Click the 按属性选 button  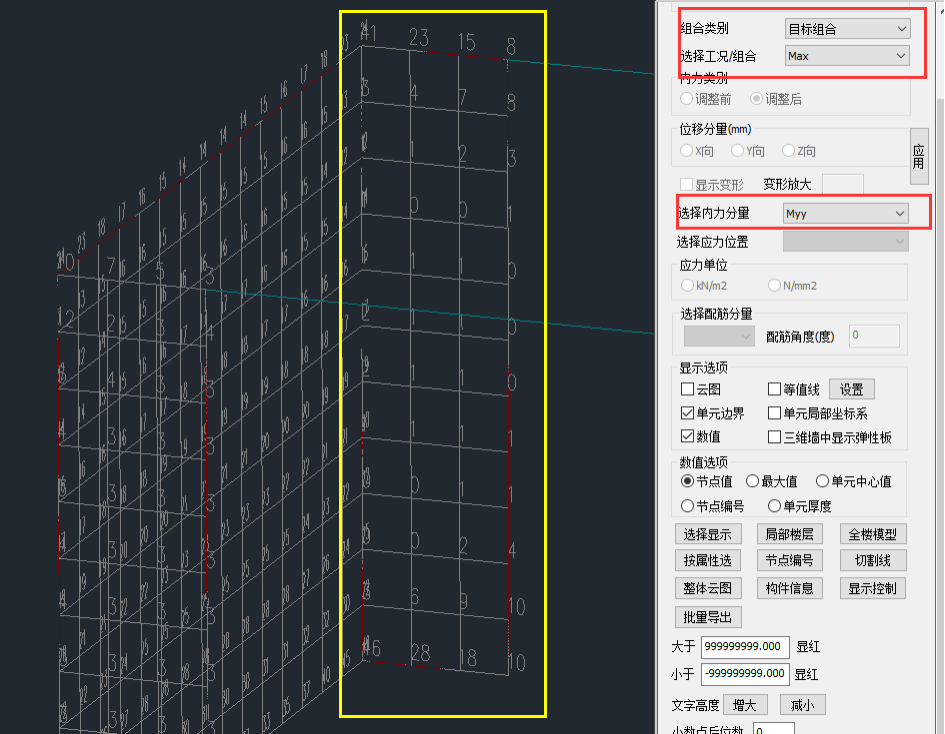click(708, 561)
